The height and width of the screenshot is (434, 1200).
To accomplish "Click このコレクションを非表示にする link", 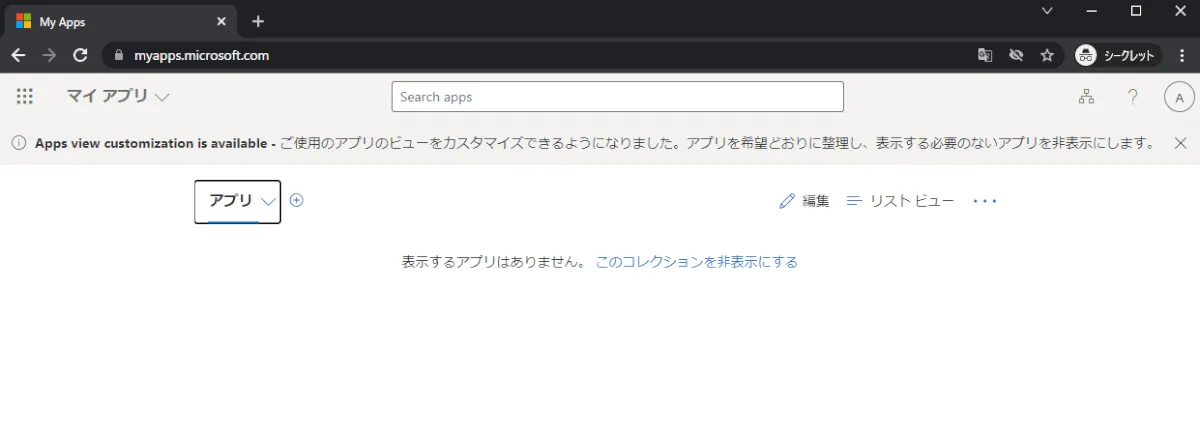I will point(697,262).
